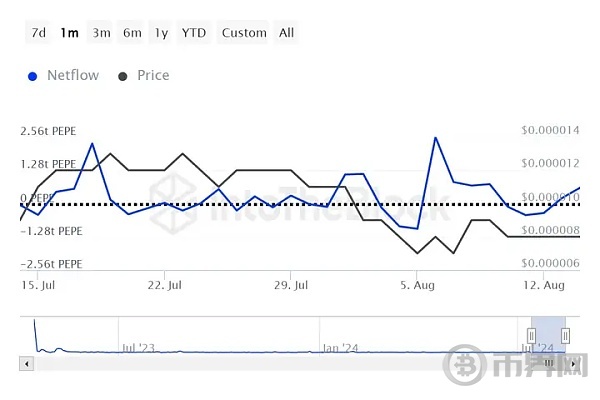Switch to the 1m range tab
600x400 pixels.
click(69, 33)
